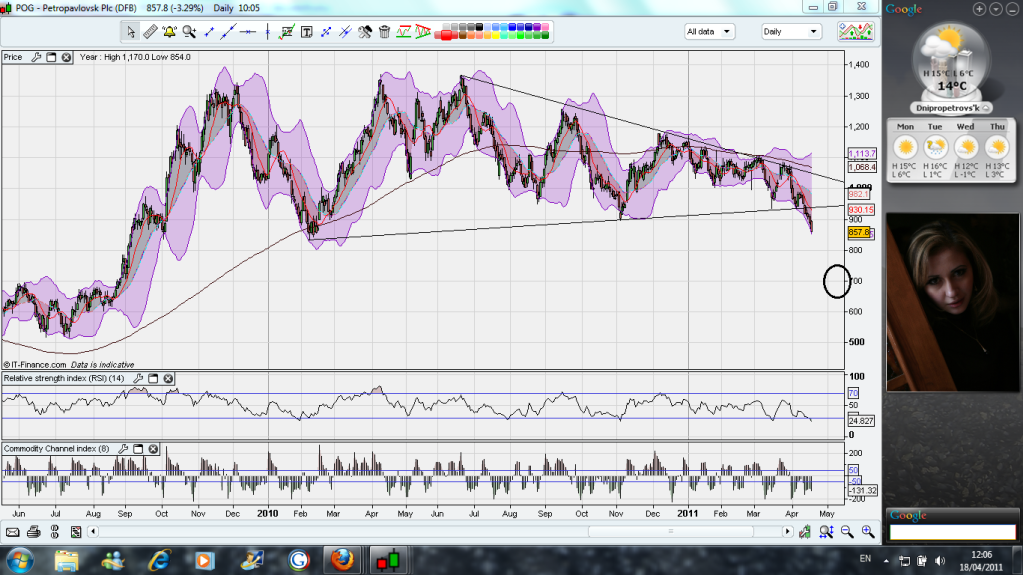Detach the RSI indicator panel
Screen dimensions: 1023x575
click(153, 379)
